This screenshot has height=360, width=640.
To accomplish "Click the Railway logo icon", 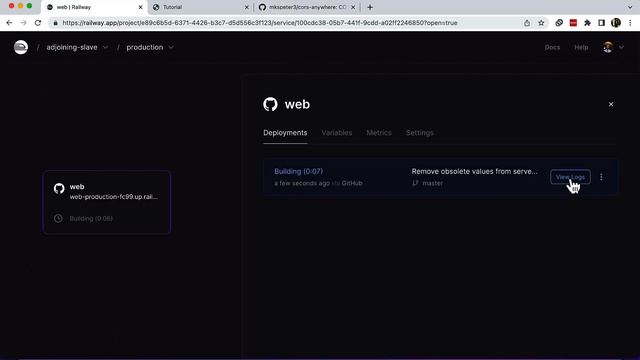I will click(21, 47).
